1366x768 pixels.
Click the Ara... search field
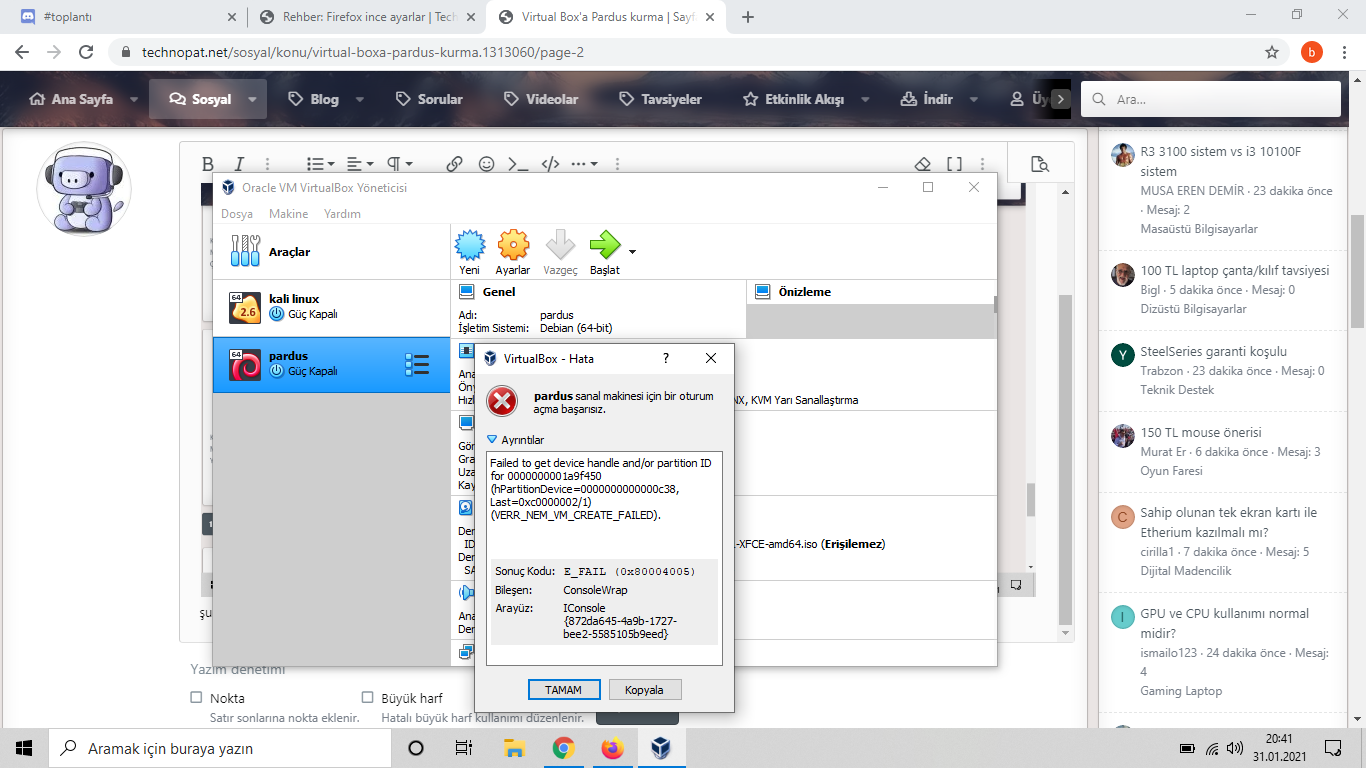1211,99
